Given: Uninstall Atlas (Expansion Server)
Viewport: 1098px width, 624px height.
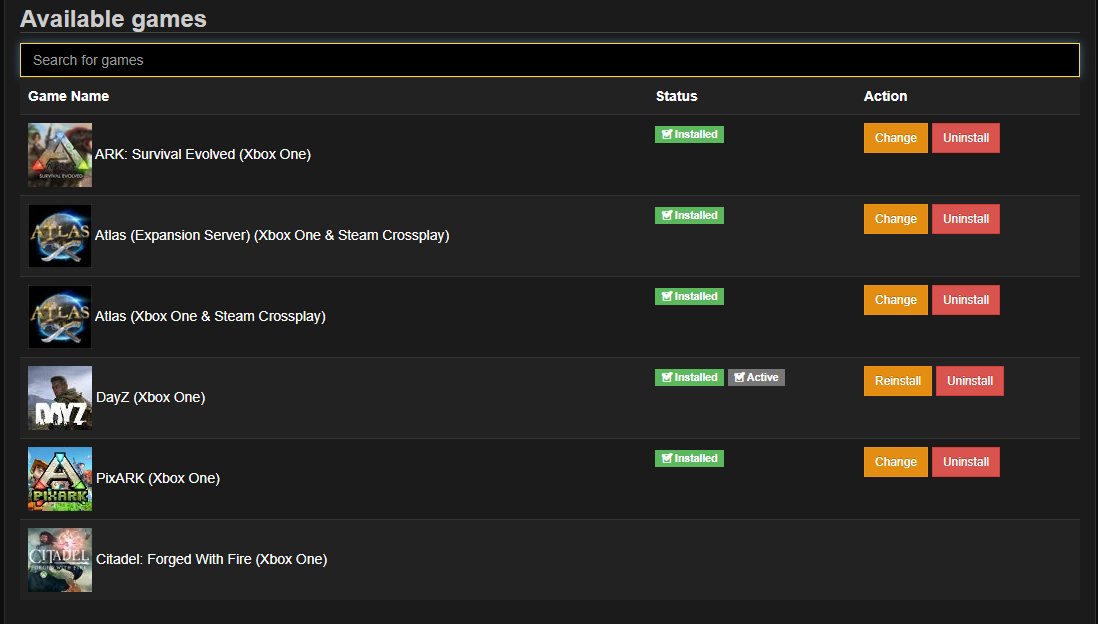Looking at the screenshot, I should tap(966, 219).
